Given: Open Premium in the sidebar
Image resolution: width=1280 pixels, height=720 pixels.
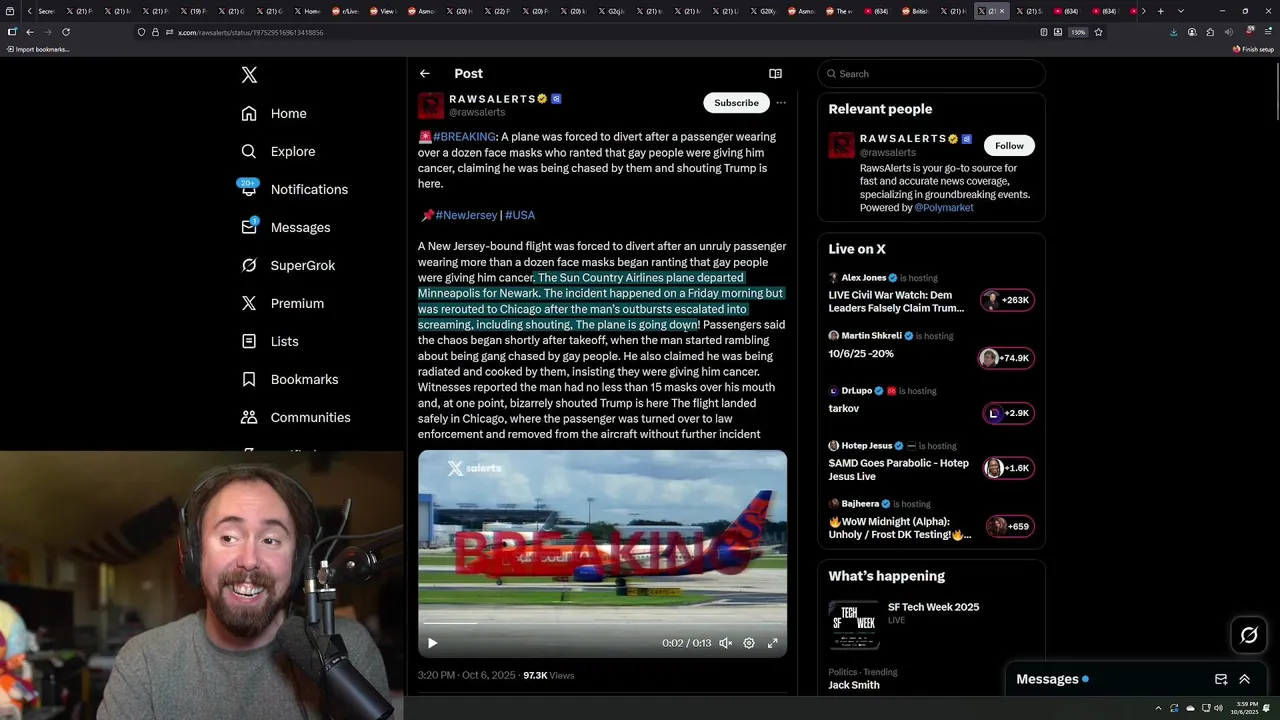Looking at the screenshot, I should tap(282, 303).
